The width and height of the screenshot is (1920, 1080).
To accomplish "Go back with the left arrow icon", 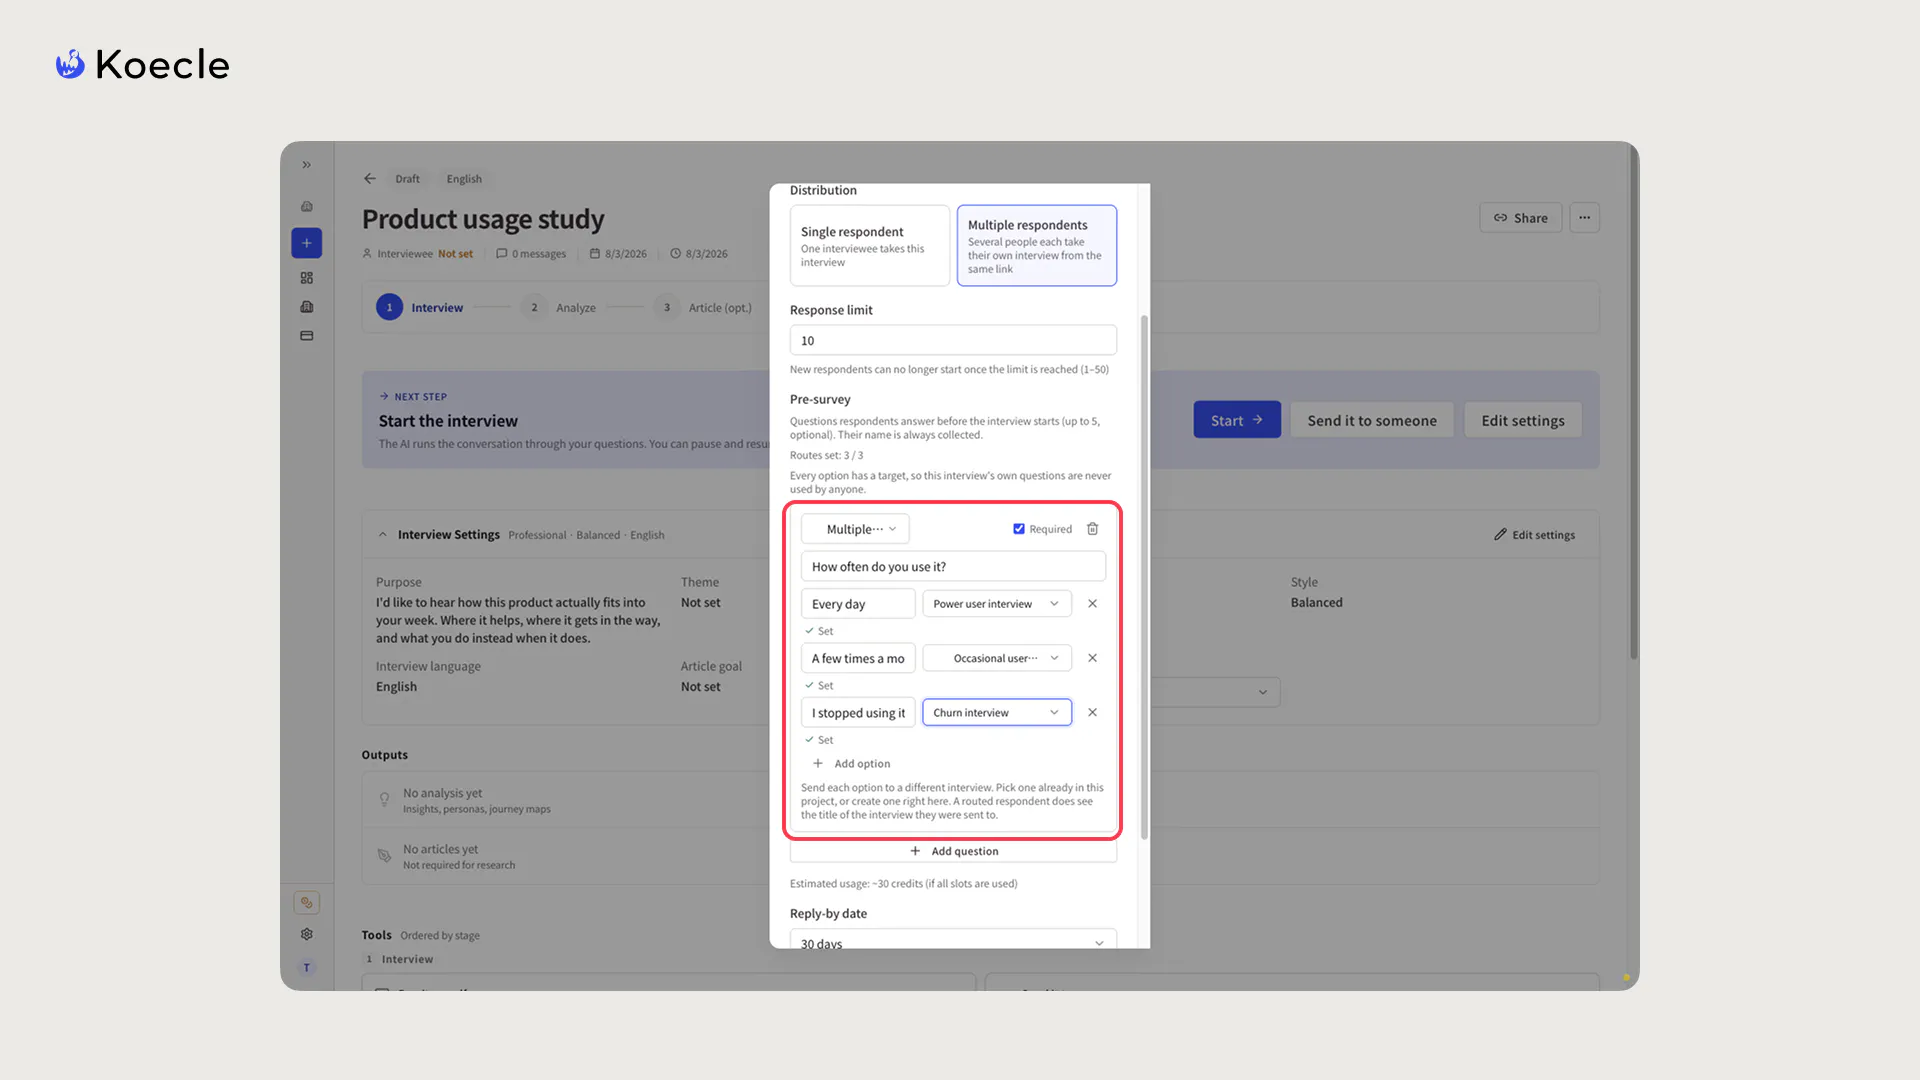I will pyautogui.click(x=370, y=179).
